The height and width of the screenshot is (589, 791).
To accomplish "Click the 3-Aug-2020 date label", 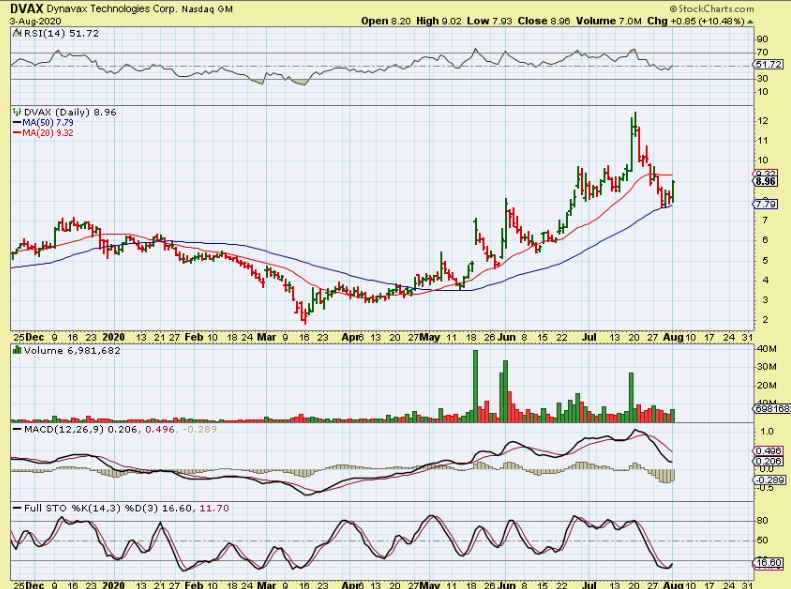I will [x=36, y=21].
